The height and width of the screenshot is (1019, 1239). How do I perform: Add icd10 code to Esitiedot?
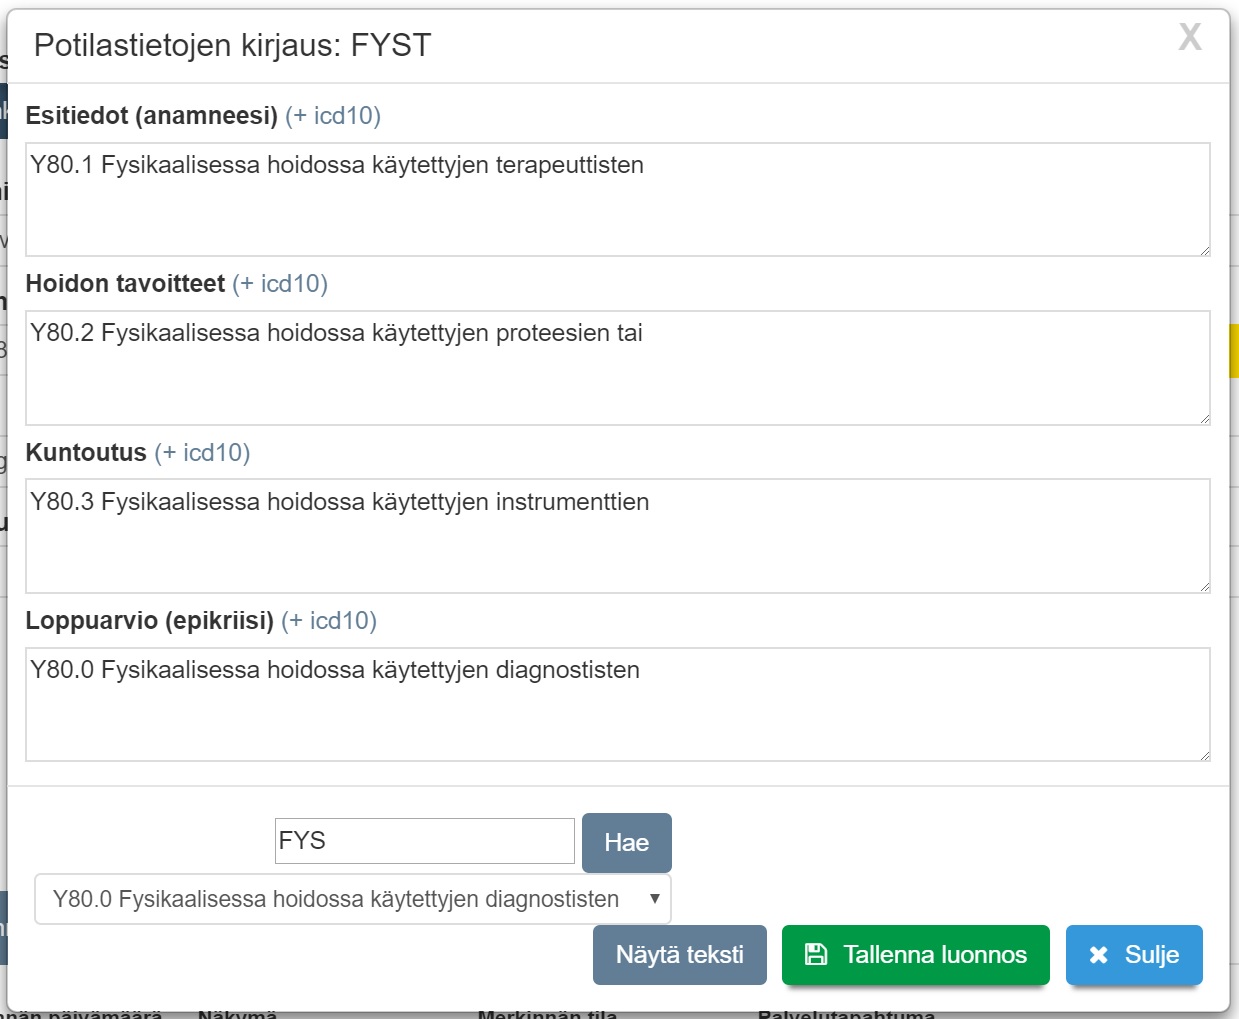(332, 116)
